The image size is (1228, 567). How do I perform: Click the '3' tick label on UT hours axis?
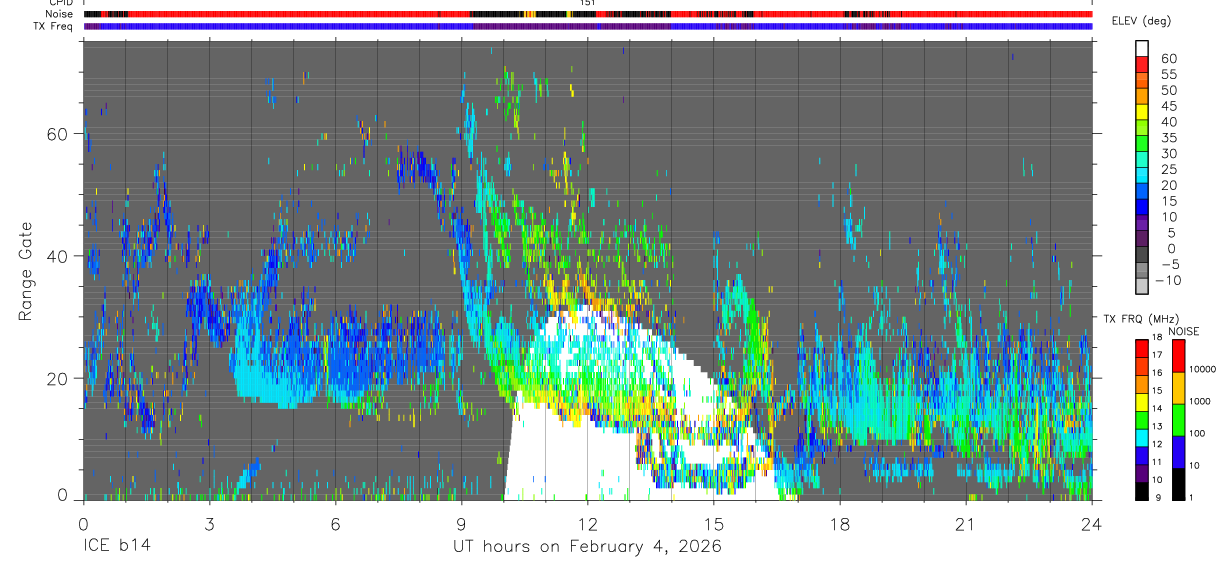tap(209, 524)
